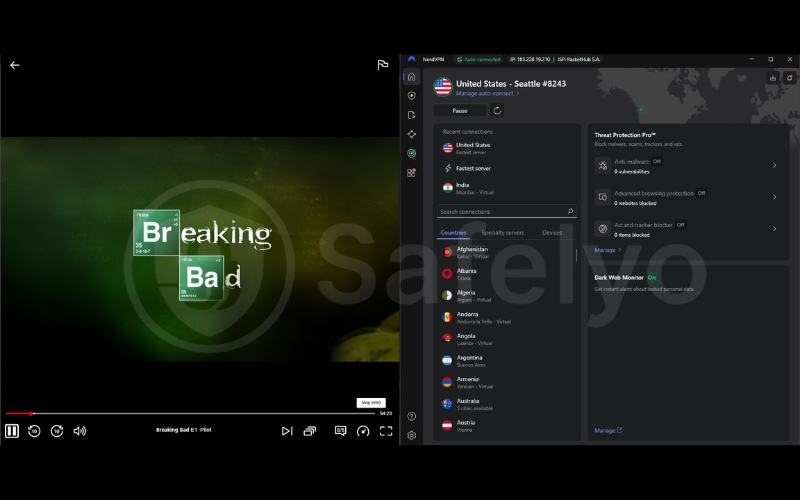Open playback speed control

pos(363,431)
